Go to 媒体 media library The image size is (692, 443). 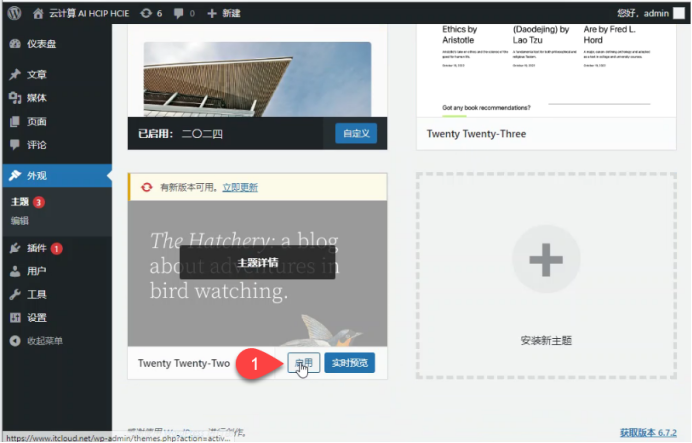coord(36,97)
